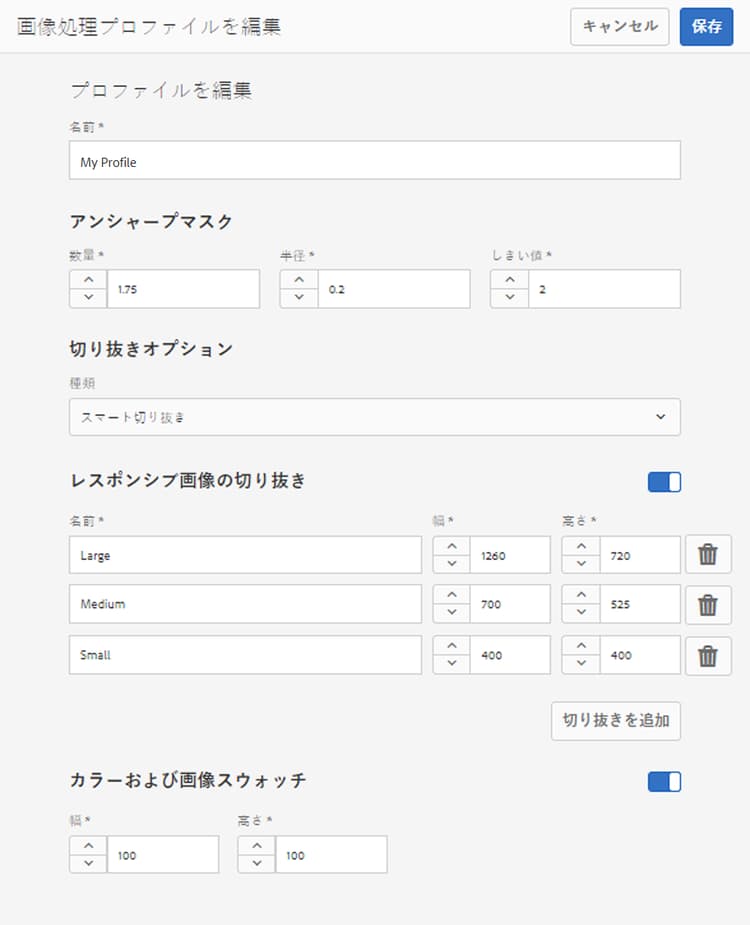
Task: Disable the カラーおよび画像スウォッチ toggle
Action: click(x=664, y=781)
